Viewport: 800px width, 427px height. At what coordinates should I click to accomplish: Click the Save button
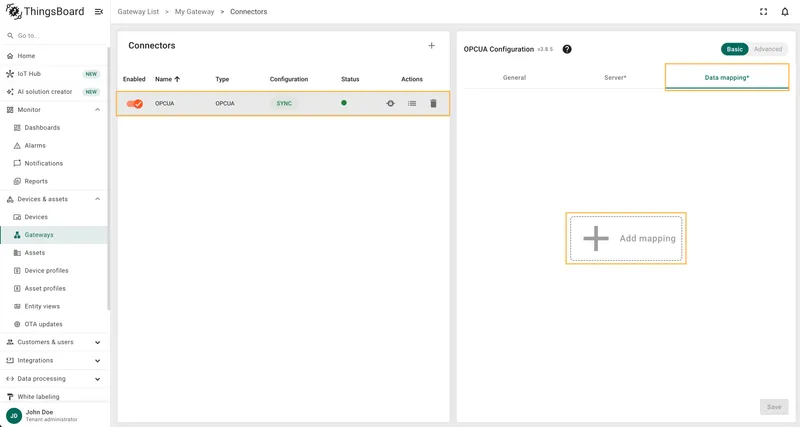(x=774, y=407)
